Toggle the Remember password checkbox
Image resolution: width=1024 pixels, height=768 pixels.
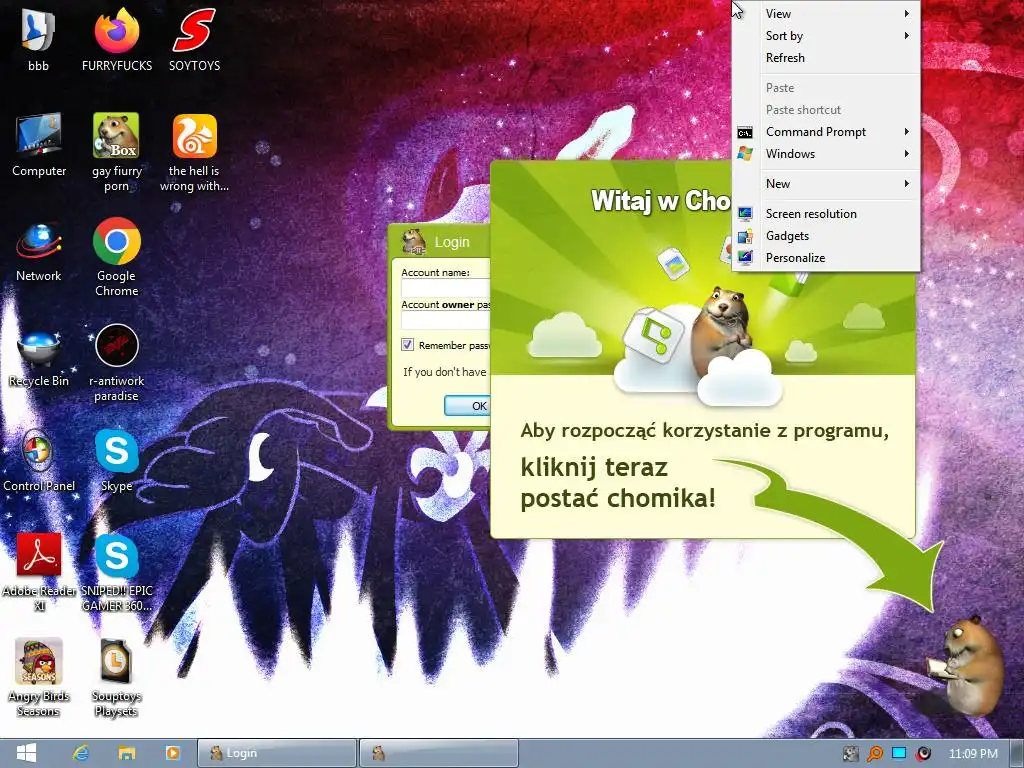tap(408, 345)
